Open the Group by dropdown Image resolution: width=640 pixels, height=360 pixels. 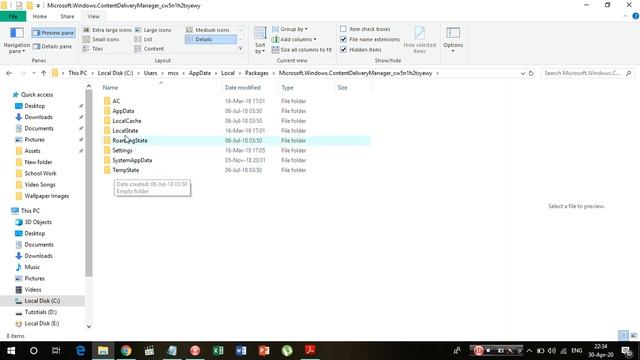(x=290, y=29)
